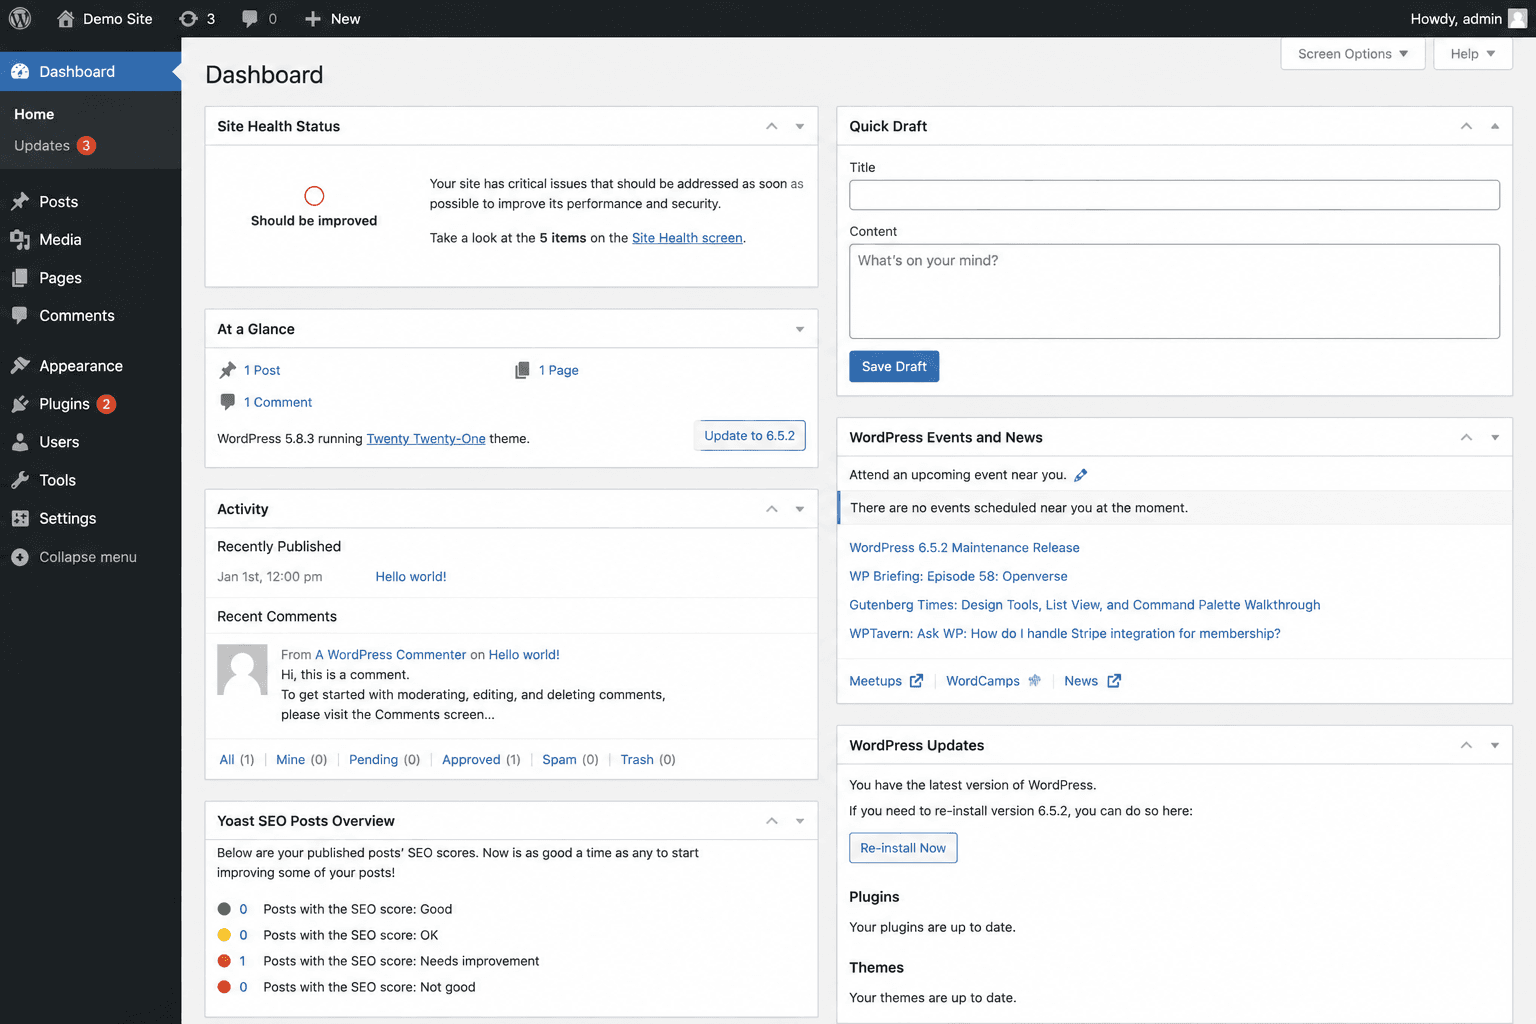Toggle Yoast SEO Posts Overview panel

coord(800,821)
